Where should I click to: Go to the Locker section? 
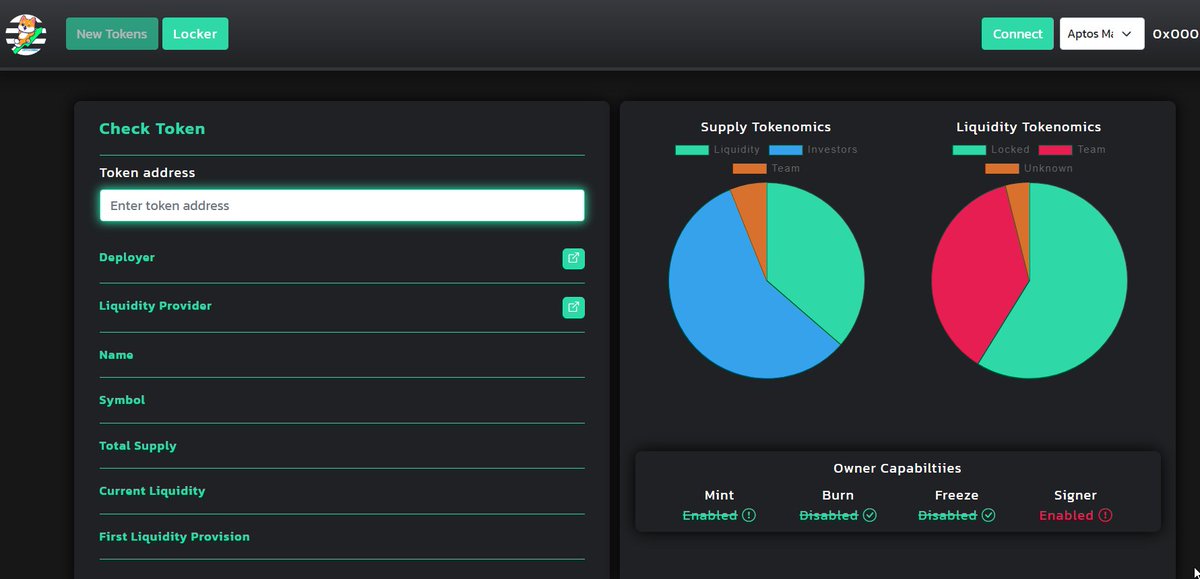coord(195,34)
